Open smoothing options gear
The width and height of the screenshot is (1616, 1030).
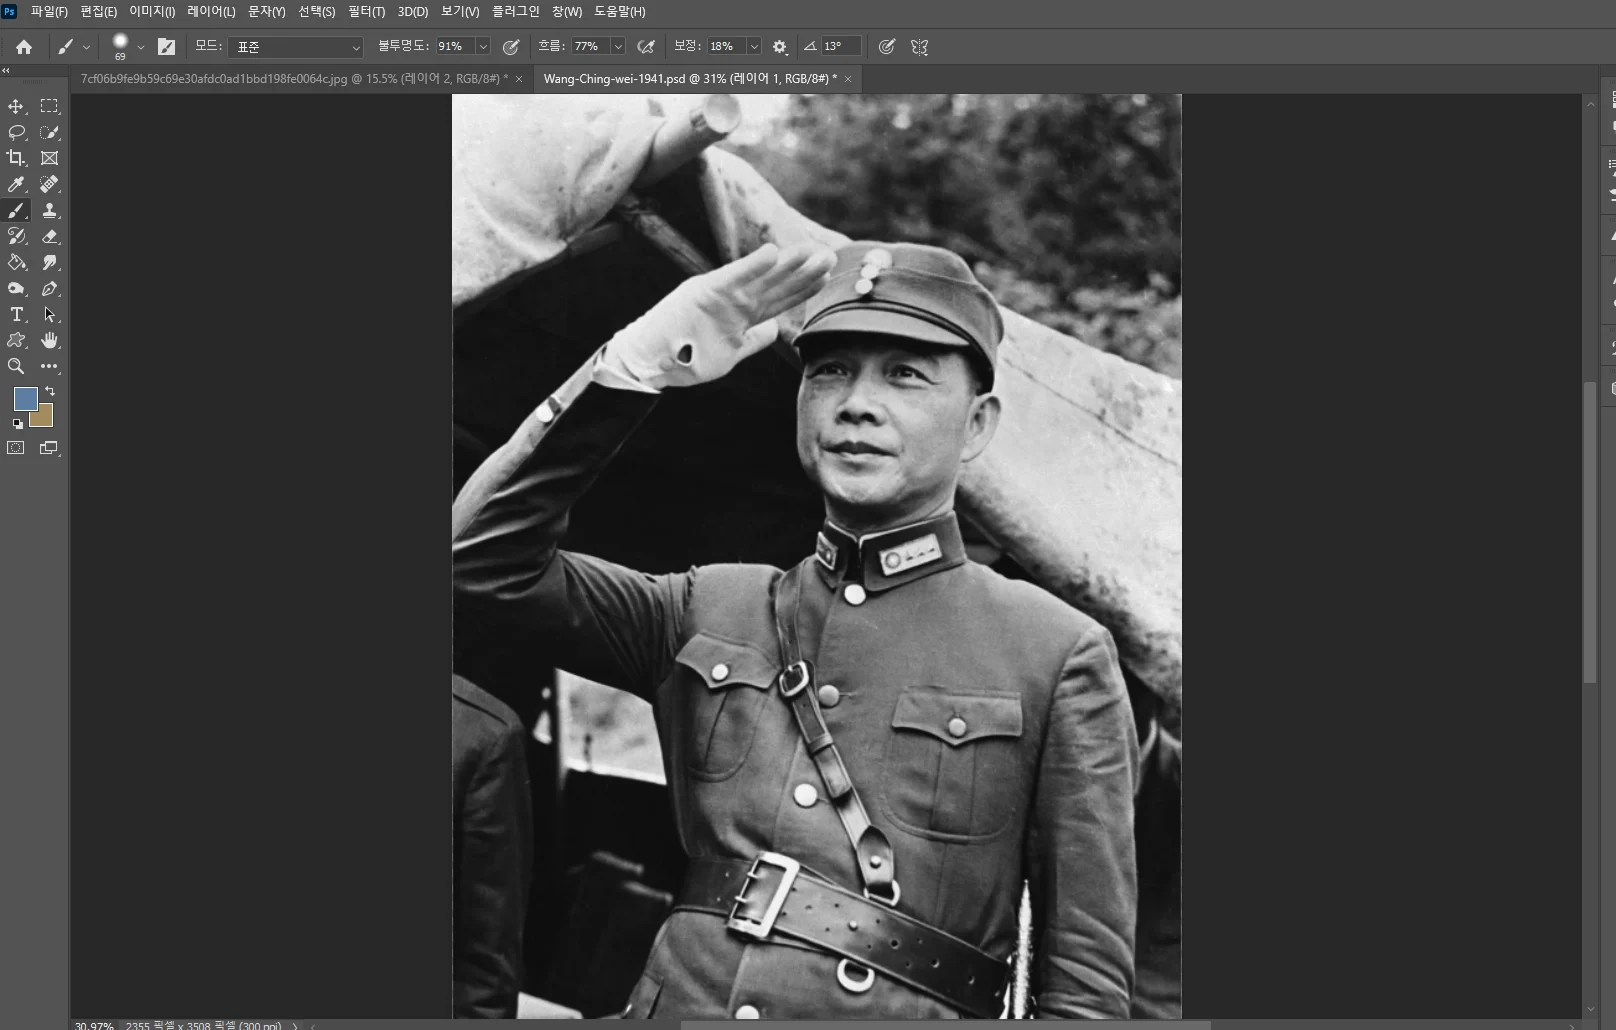pyautogui.click(x=780, y=46)
